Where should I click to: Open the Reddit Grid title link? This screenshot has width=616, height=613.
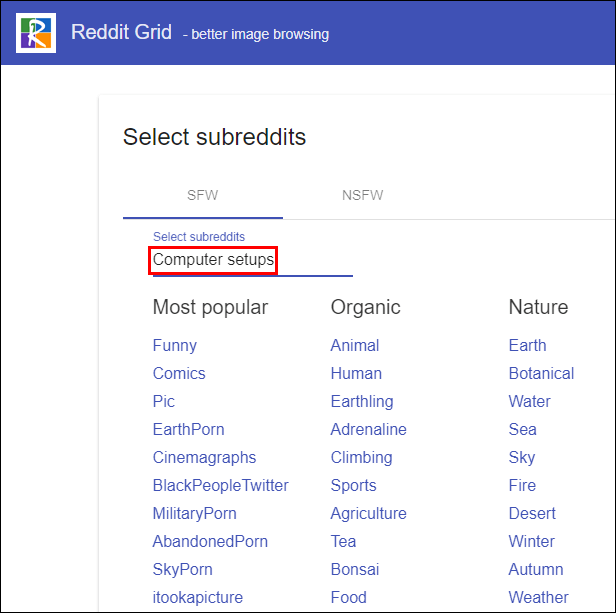click(x=121, y=32)
